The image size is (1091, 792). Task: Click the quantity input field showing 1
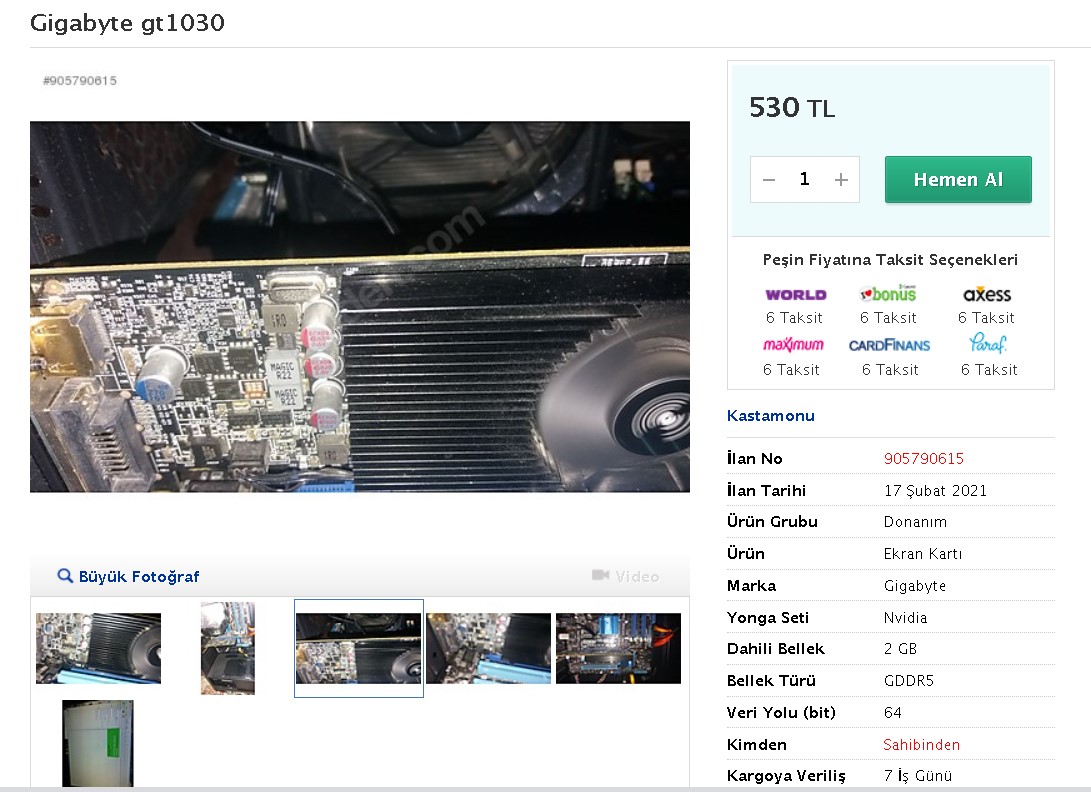pyautogui.click(x=805, y=180)
